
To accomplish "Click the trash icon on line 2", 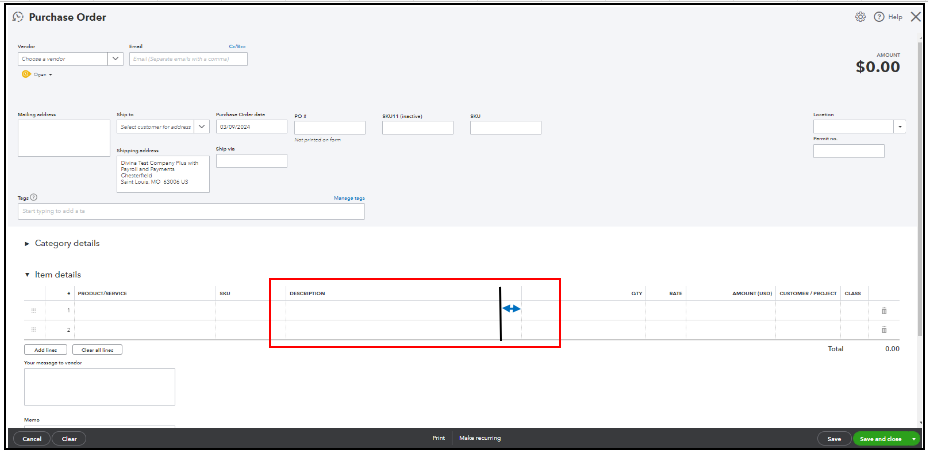I will pos(883,329).
